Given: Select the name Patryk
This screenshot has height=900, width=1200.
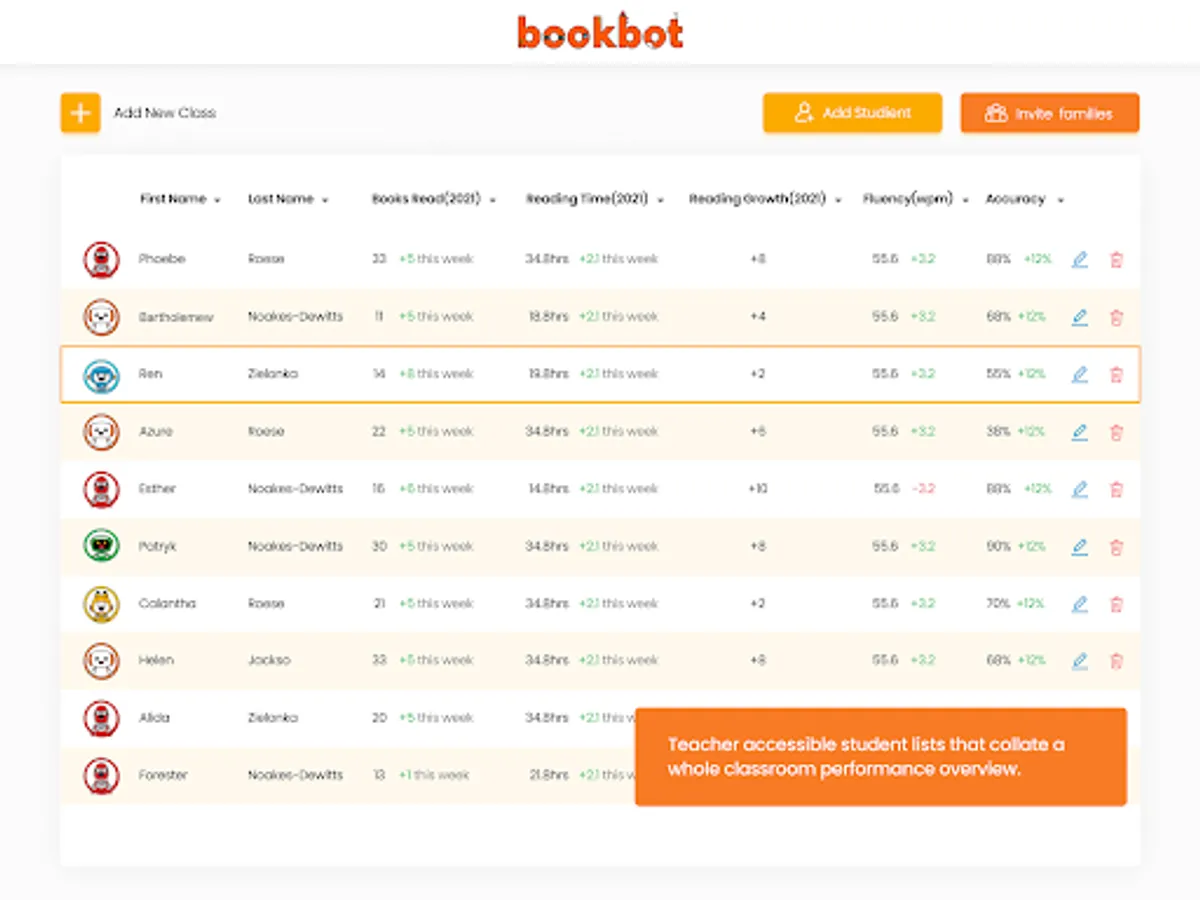Looking at the screenshot, I should 158,547.
